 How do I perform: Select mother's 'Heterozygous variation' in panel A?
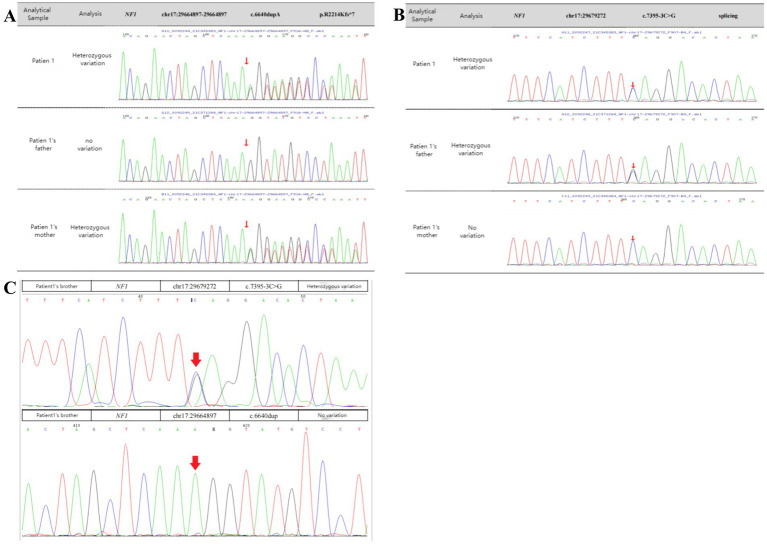coord(90,231)
